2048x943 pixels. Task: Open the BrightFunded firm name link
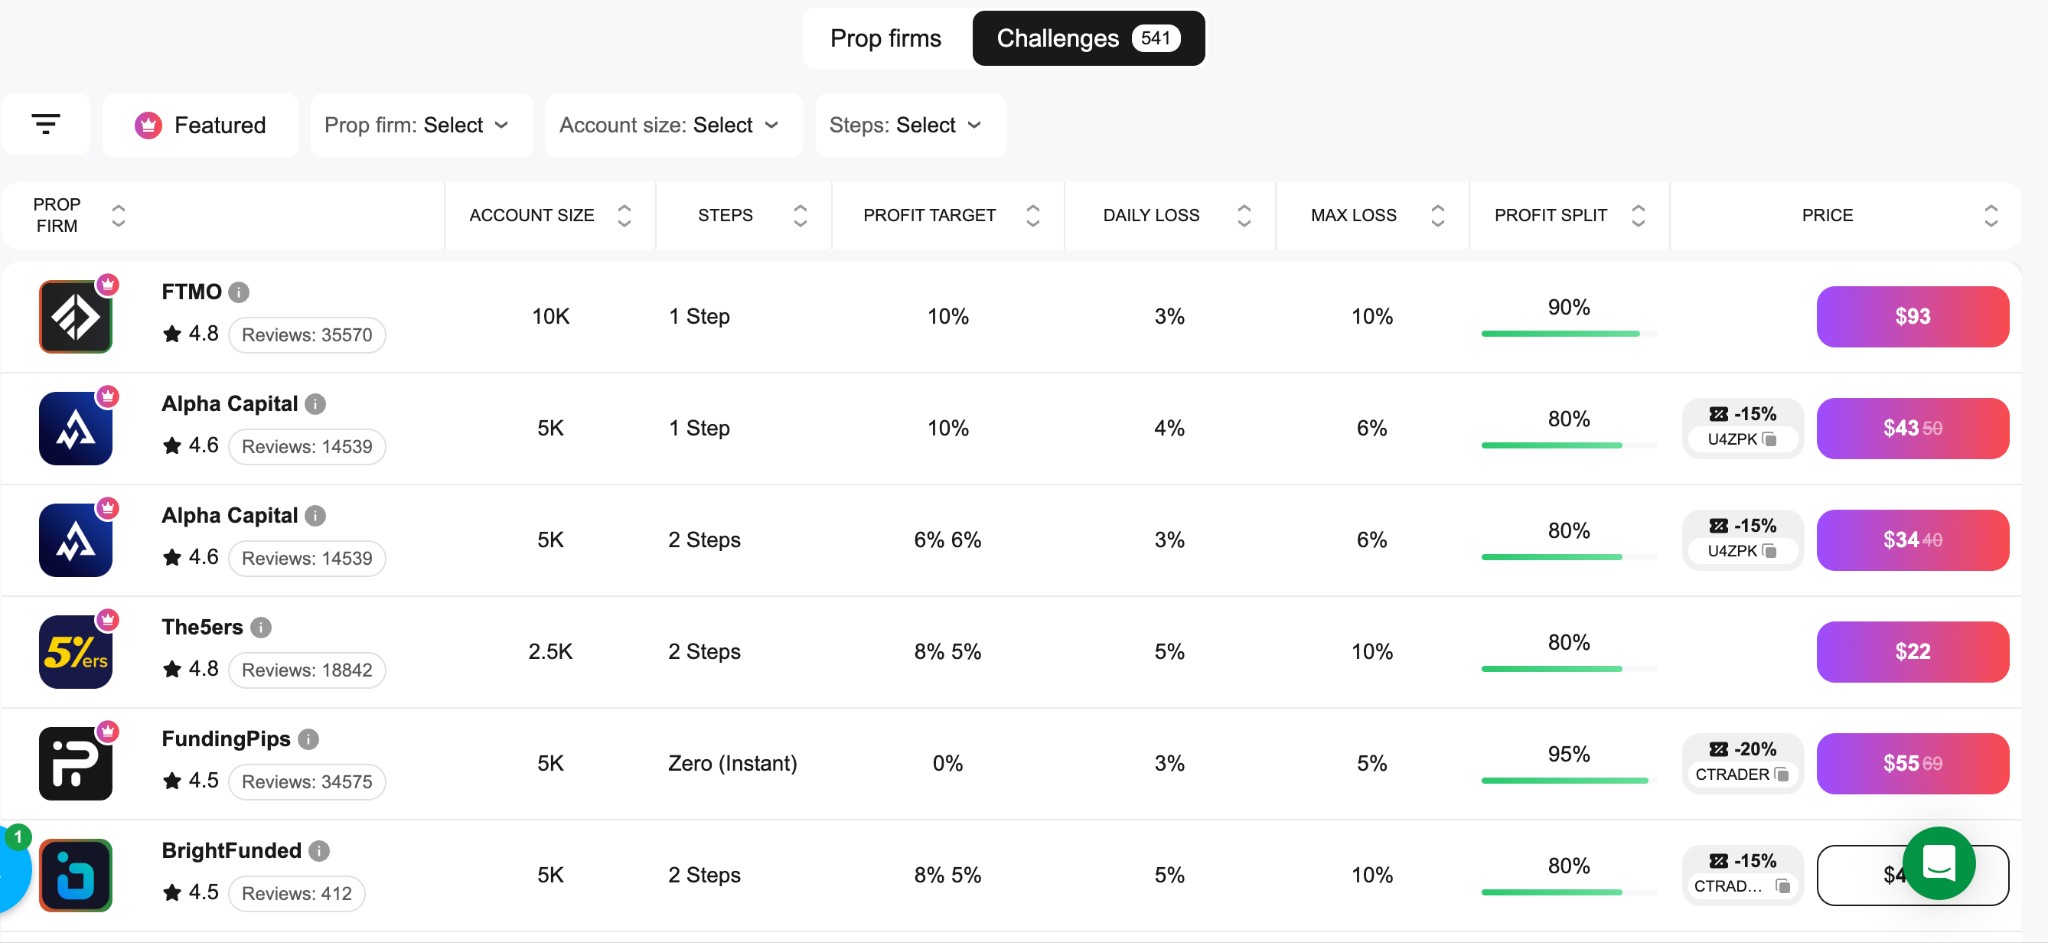(x=232, y=851)
